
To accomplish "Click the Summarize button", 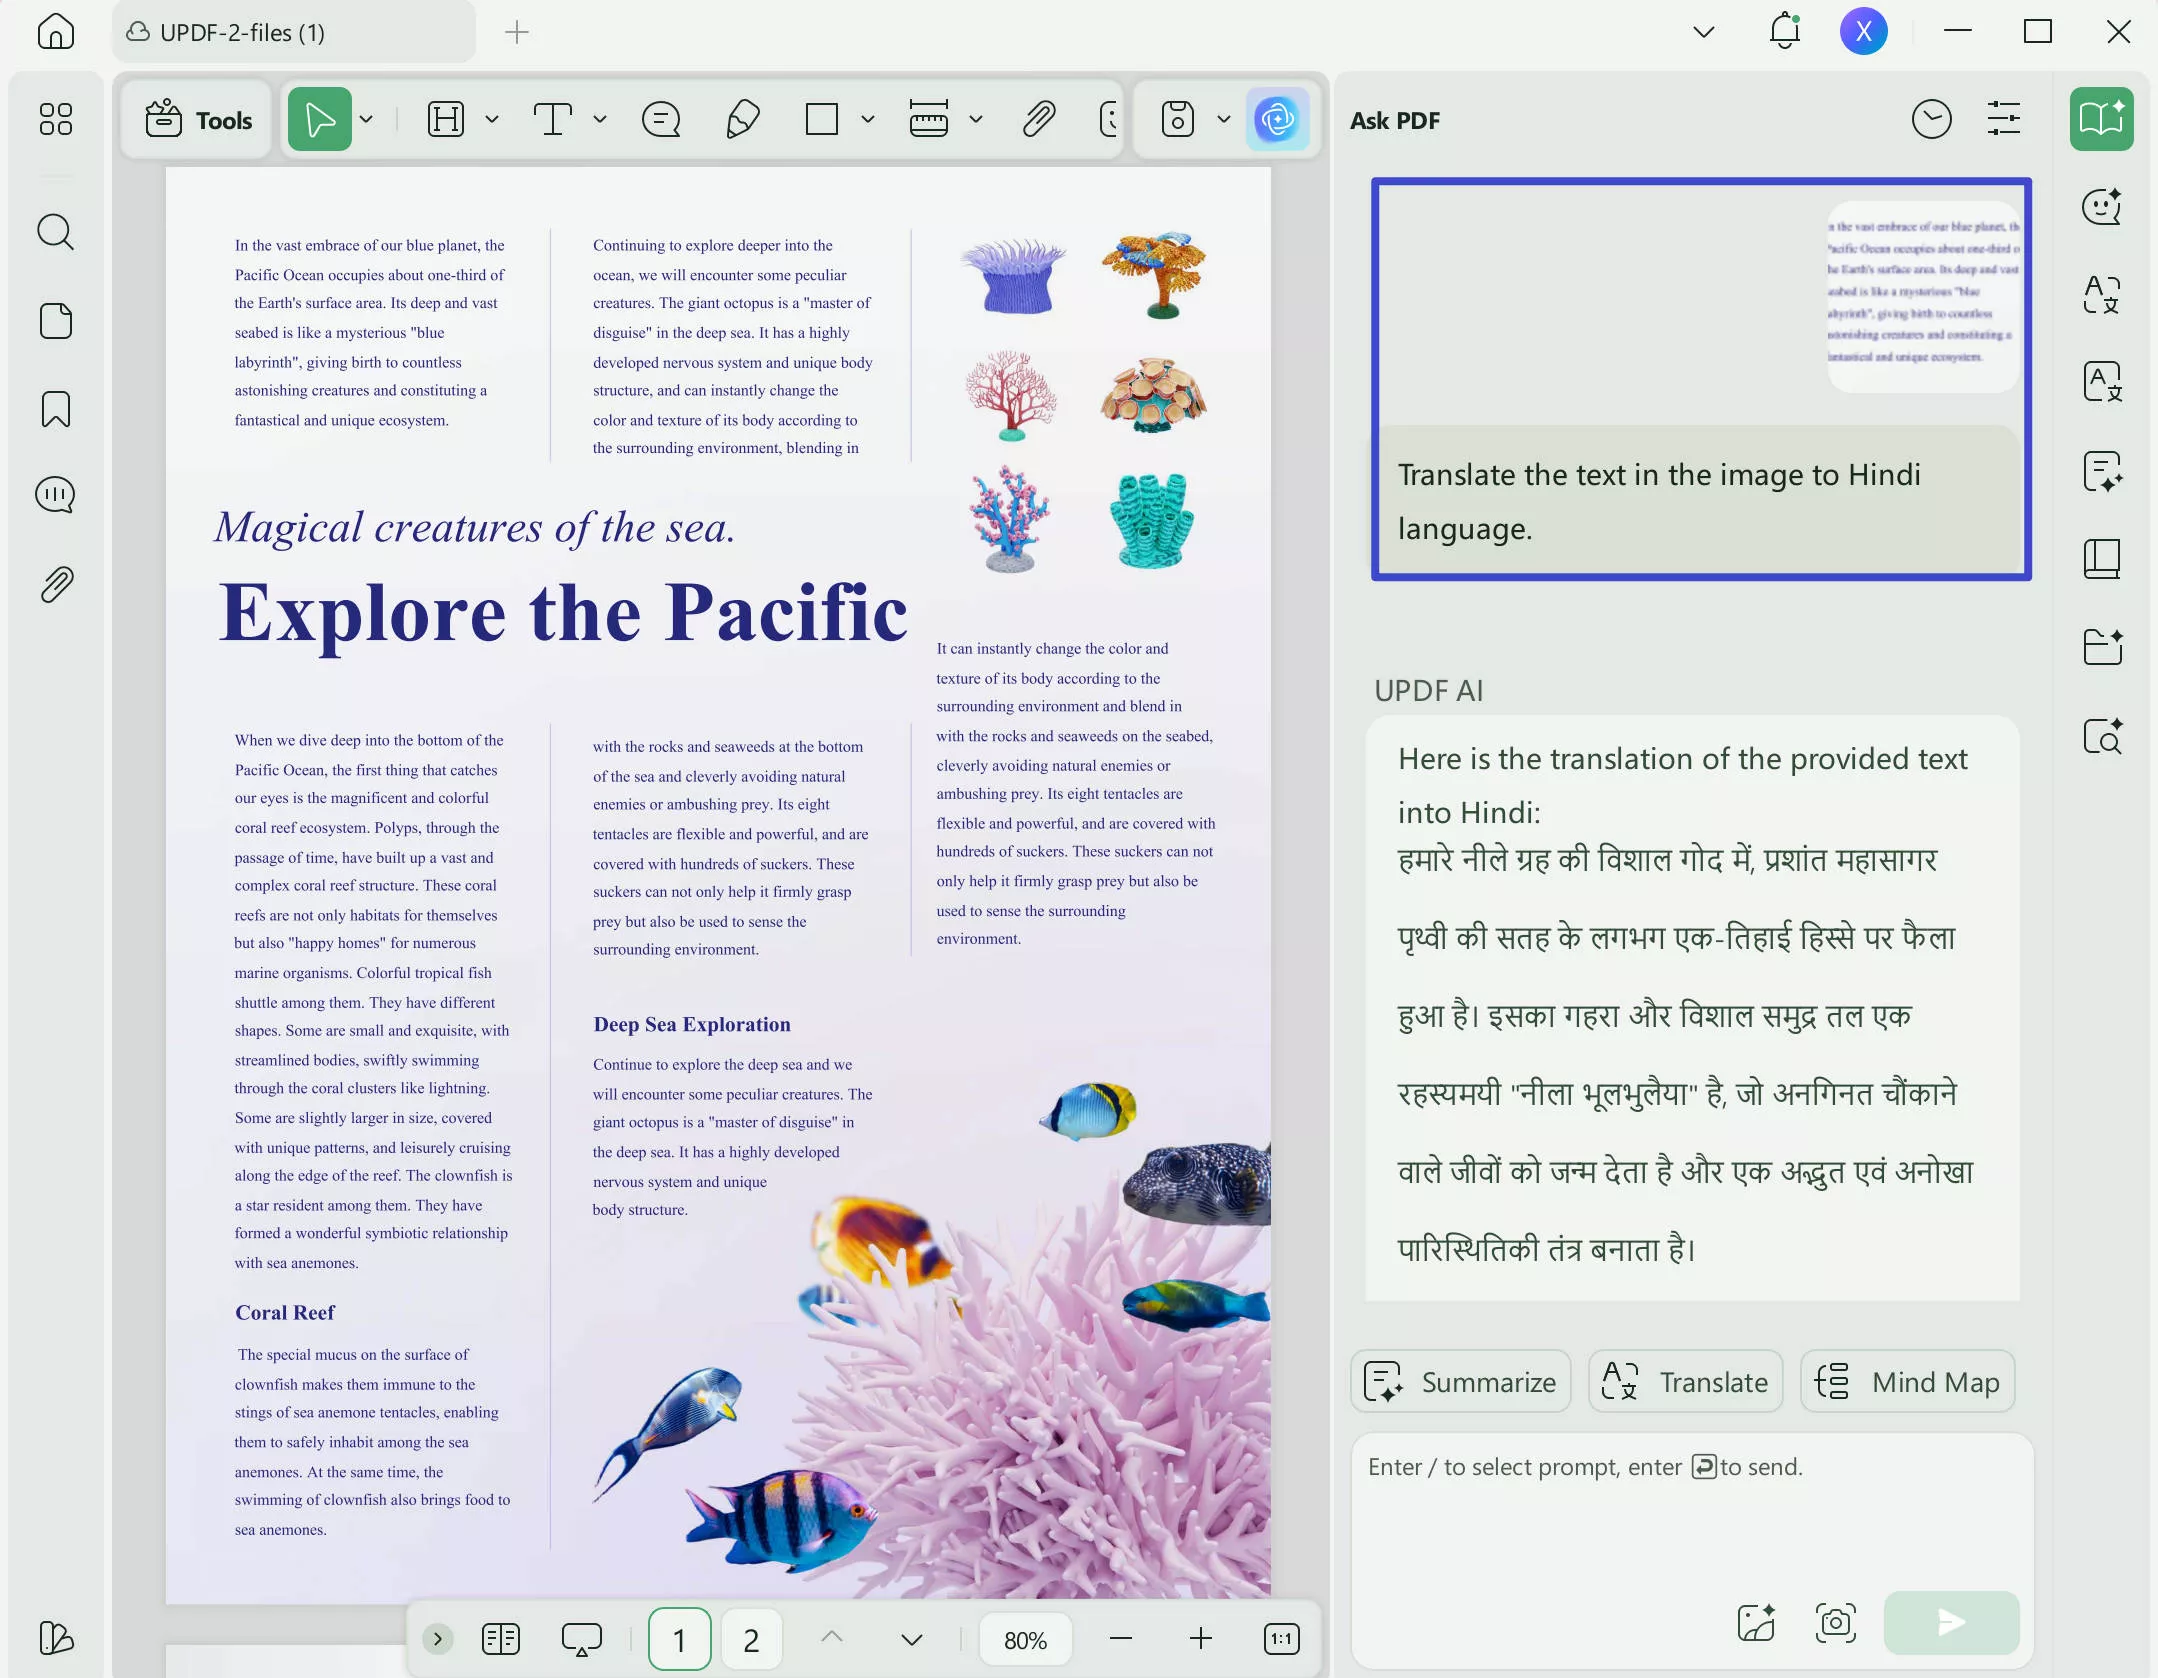I will (1460, 1382).
